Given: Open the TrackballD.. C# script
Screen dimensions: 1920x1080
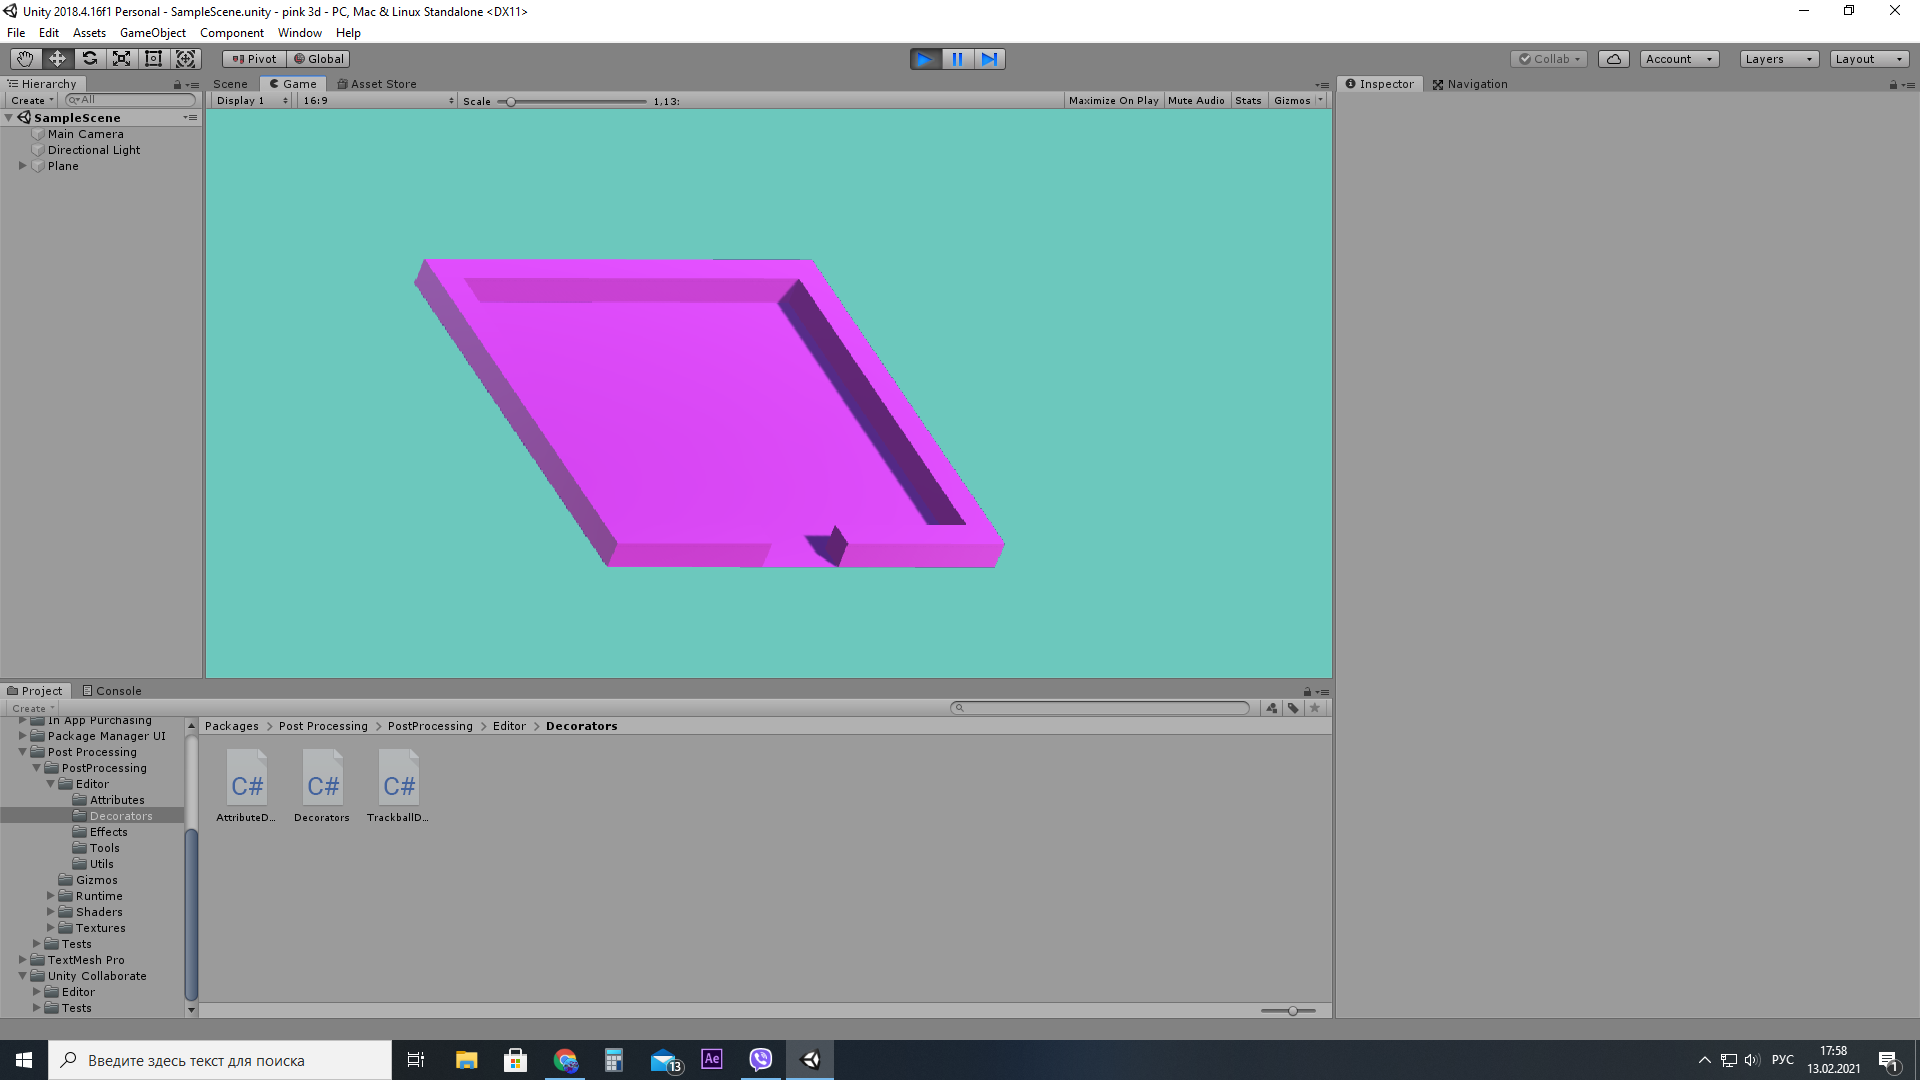Looking at the screenshot, I should (398, 786).
